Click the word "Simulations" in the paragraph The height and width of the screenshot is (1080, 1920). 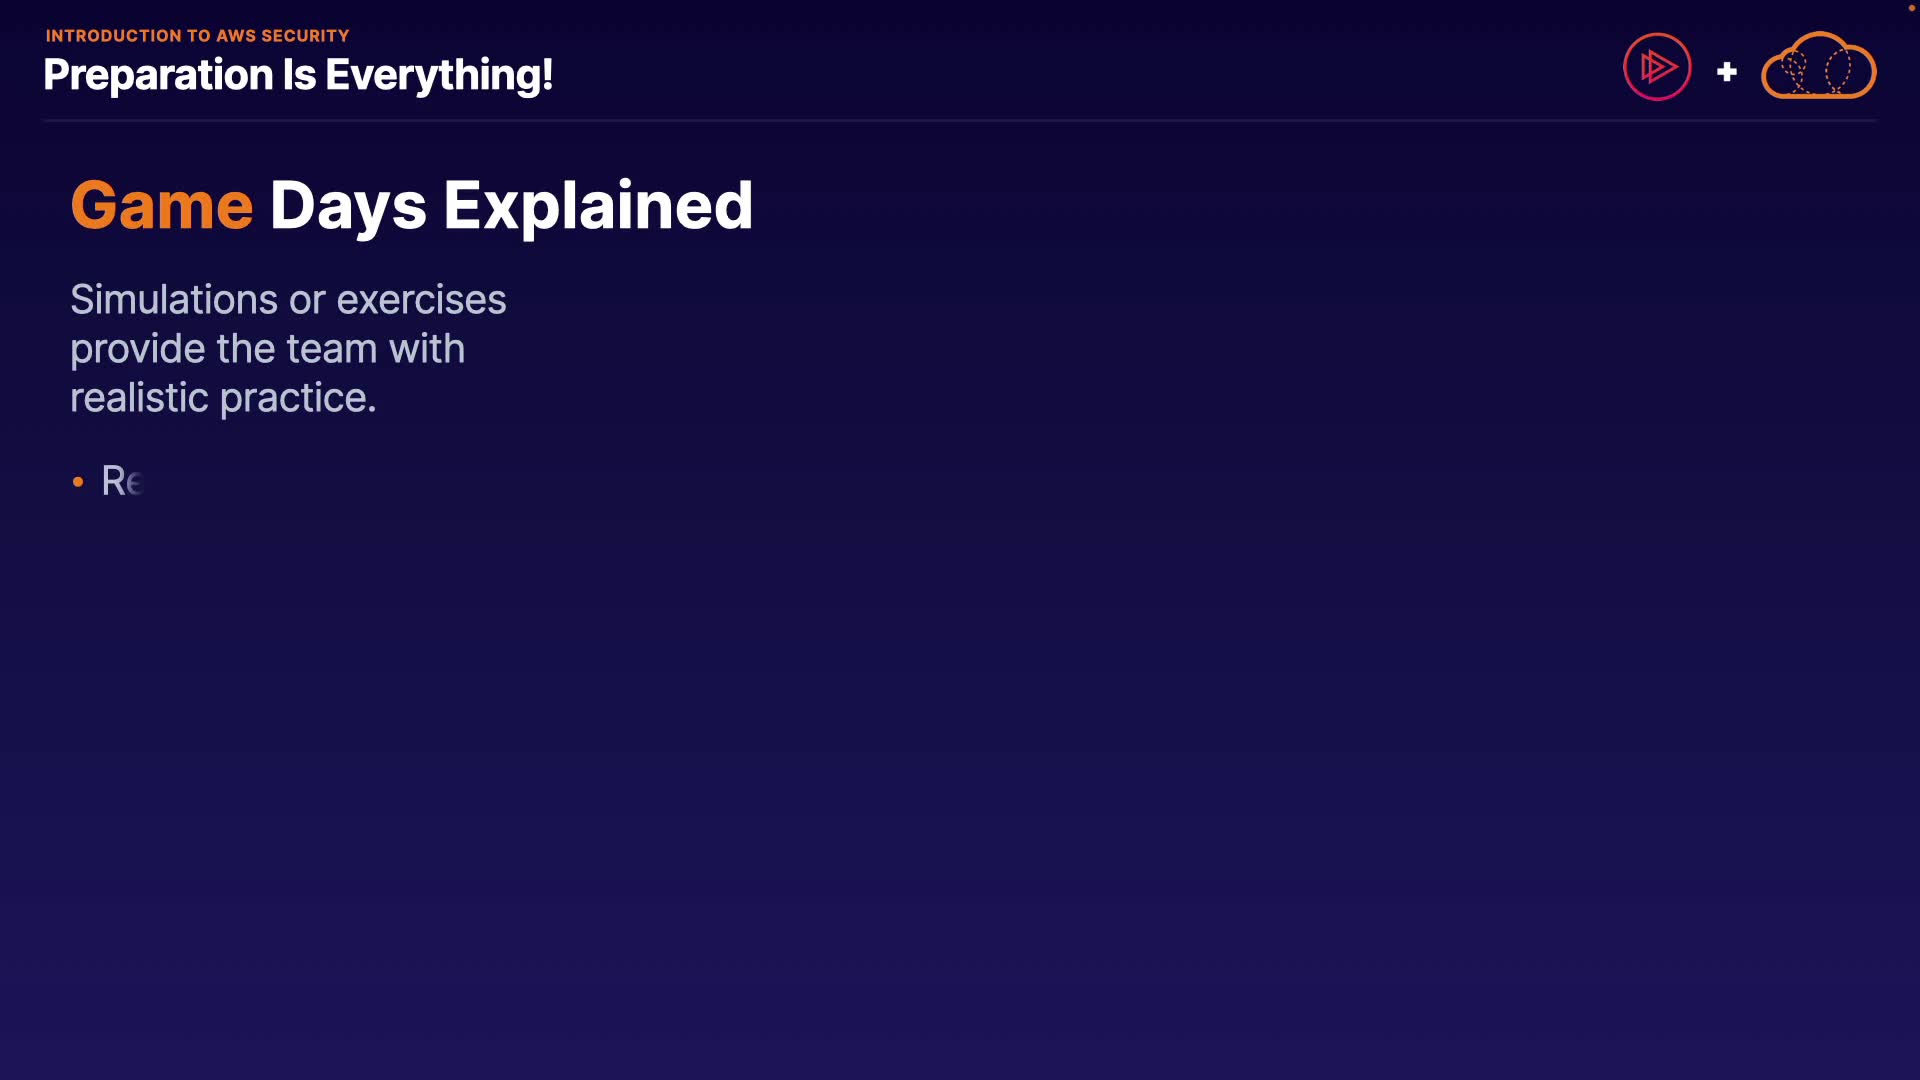[x=173, y=300]
